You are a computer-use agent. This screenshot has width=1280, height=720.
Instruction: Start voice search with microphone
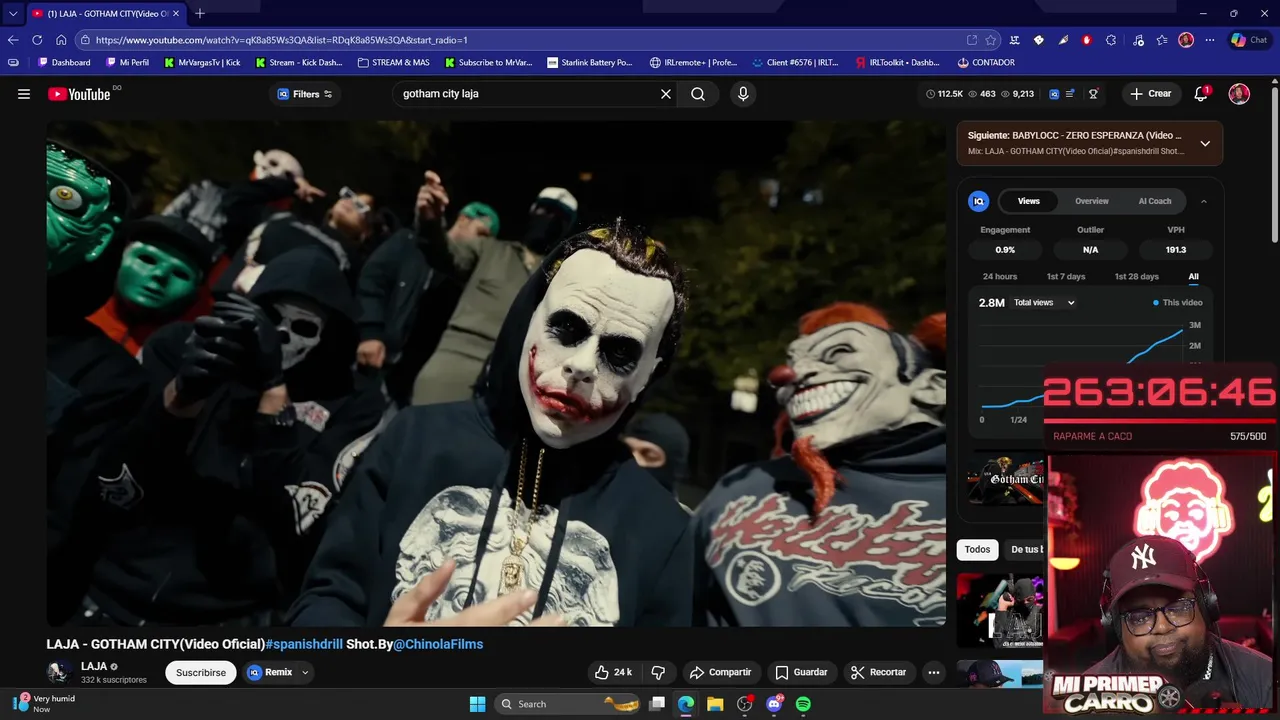click(x=743, y=94)
